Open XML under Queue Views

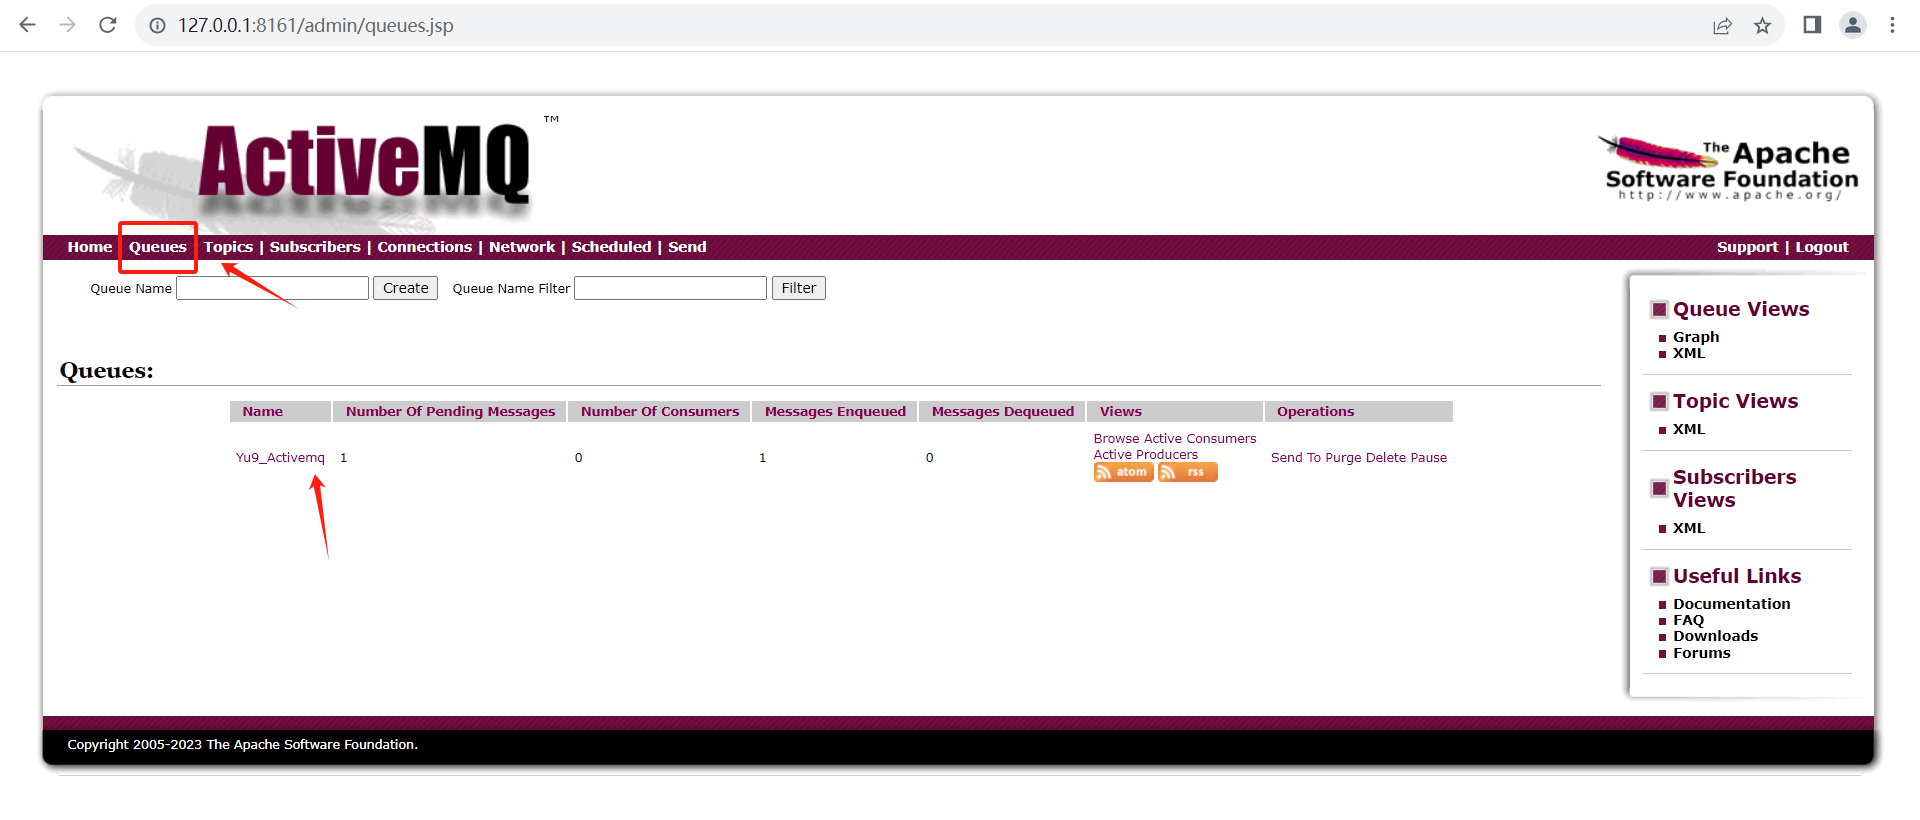click(x=1689, y=353)
